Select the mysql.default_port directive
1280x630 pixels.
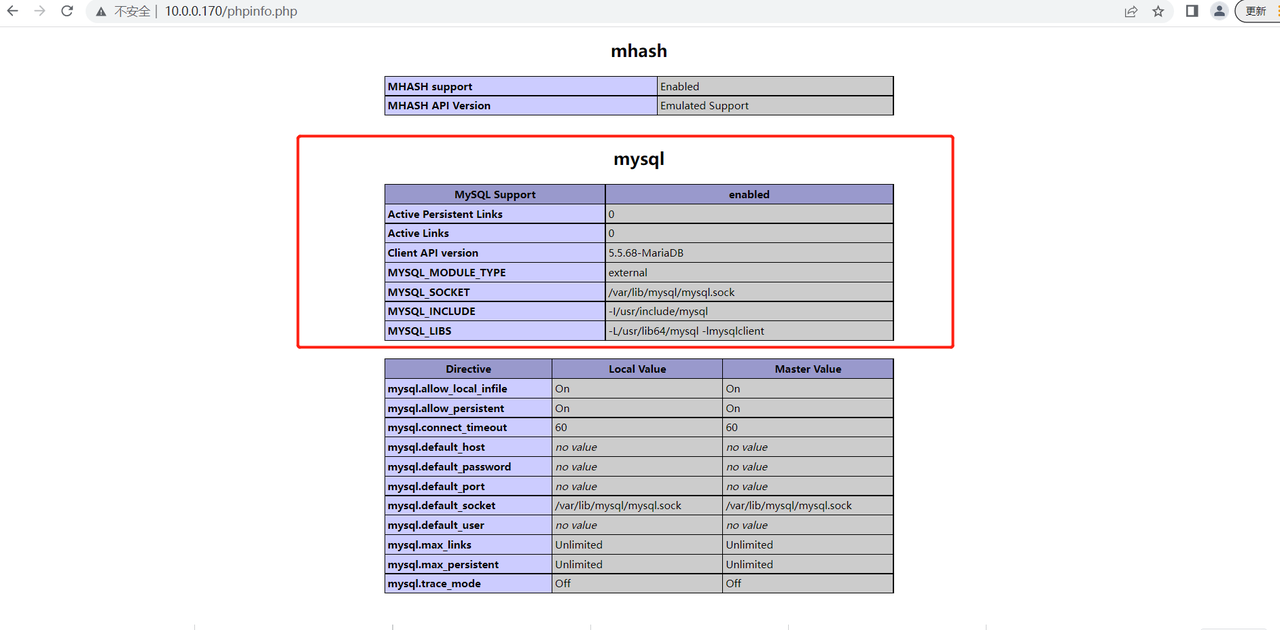tap(436, 486)
